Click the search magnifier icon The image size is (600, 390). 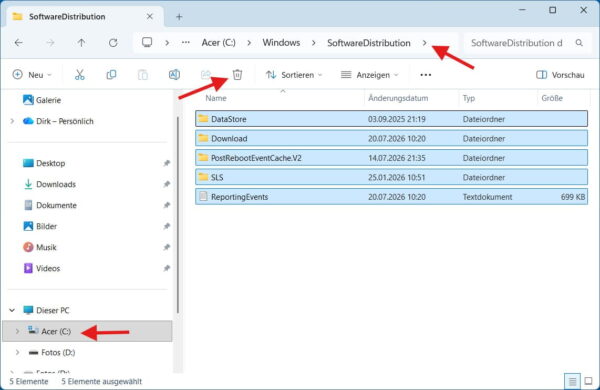click(x=579, y=43)
